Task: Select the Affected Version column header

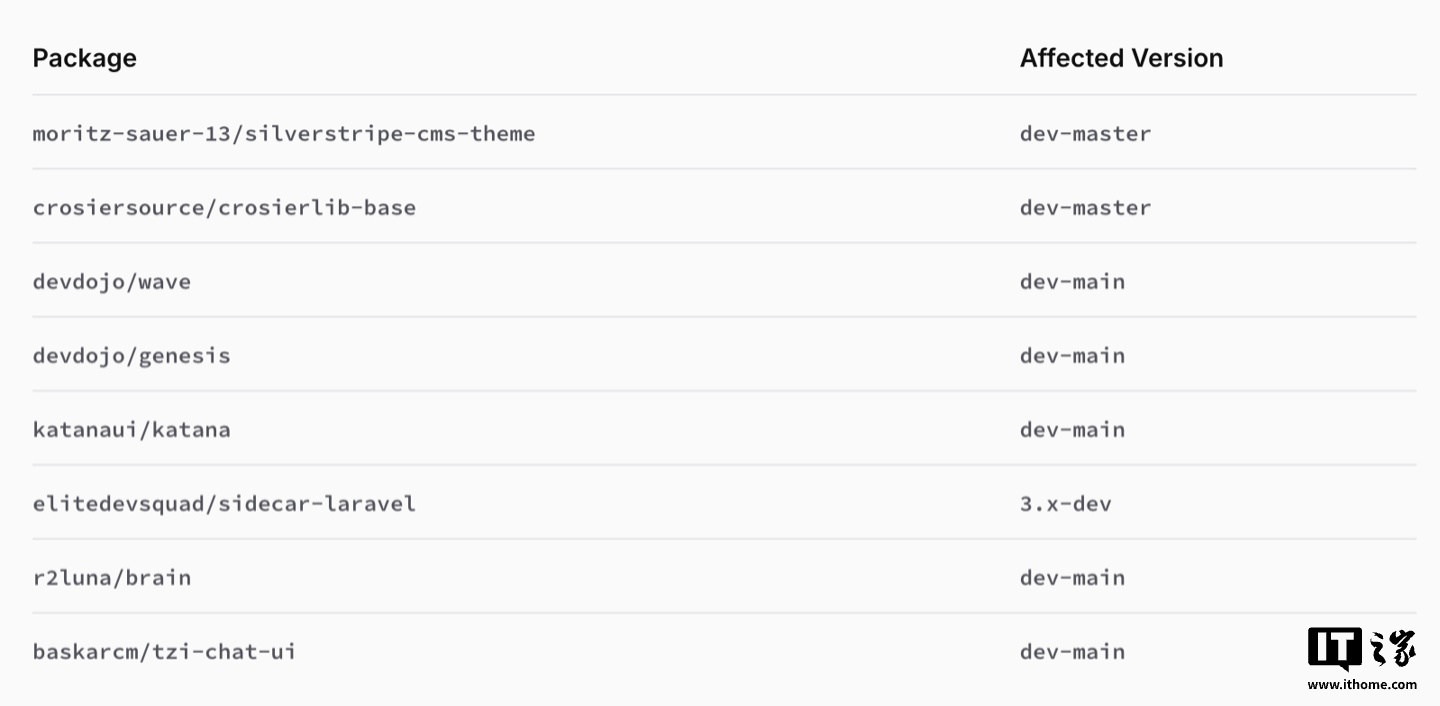Action: tap(1121, 58)
